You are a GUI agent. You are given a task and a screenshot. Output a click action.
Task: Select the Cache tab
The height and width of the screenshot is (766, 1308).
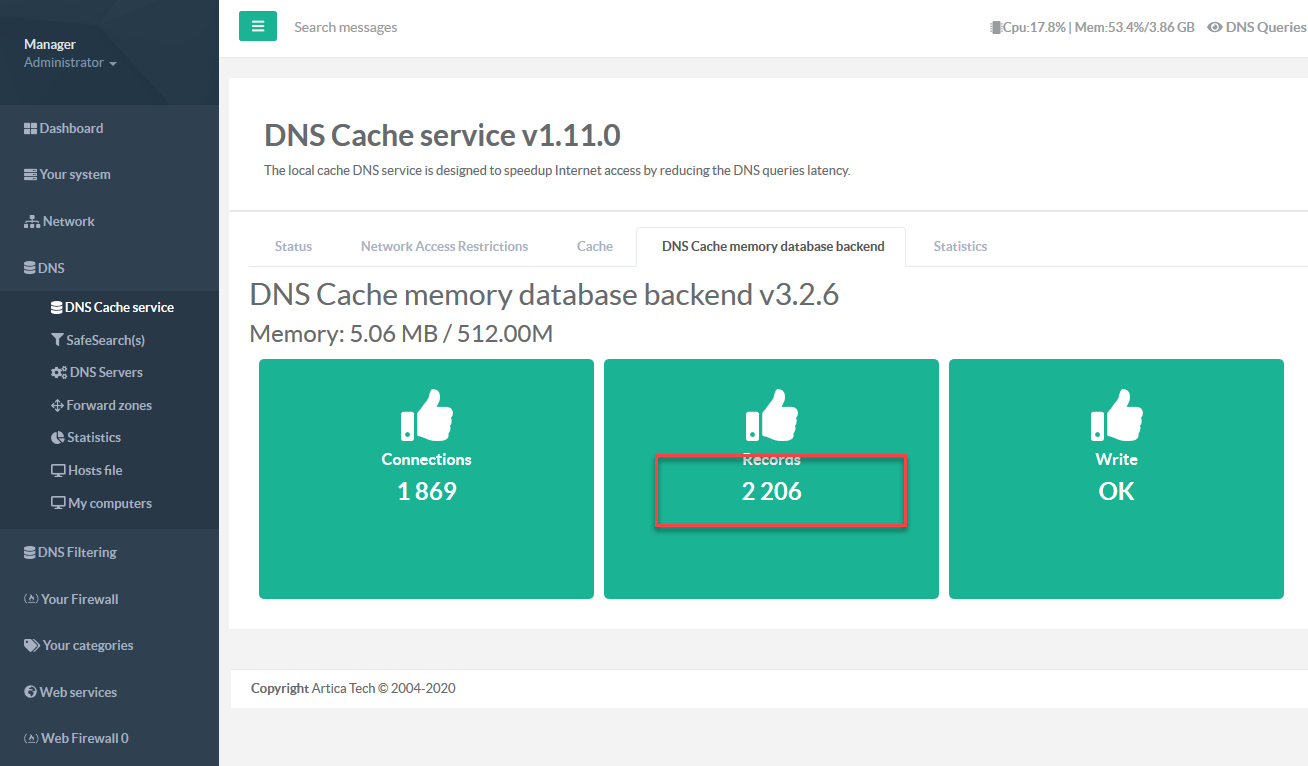pyautogui.click(x=594, y=246)
